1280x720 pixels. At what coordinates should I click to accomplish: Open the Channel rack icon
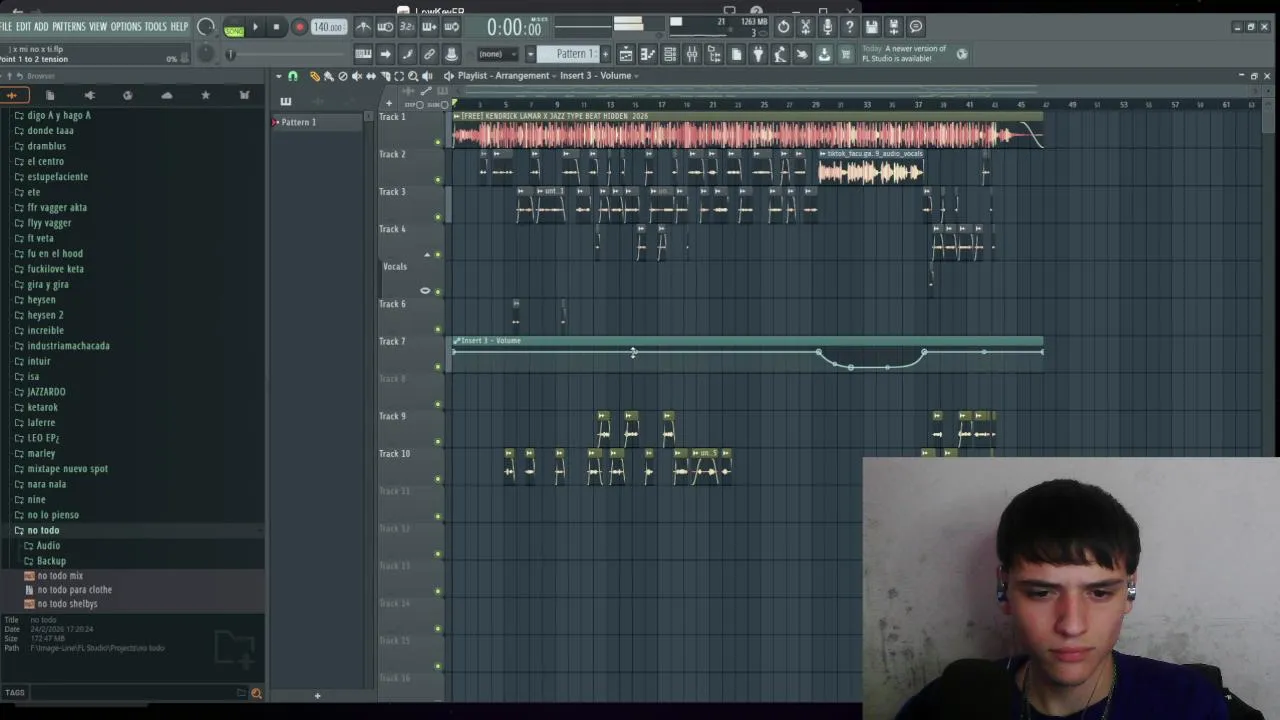pyautogui.click(x=670, y=54)
